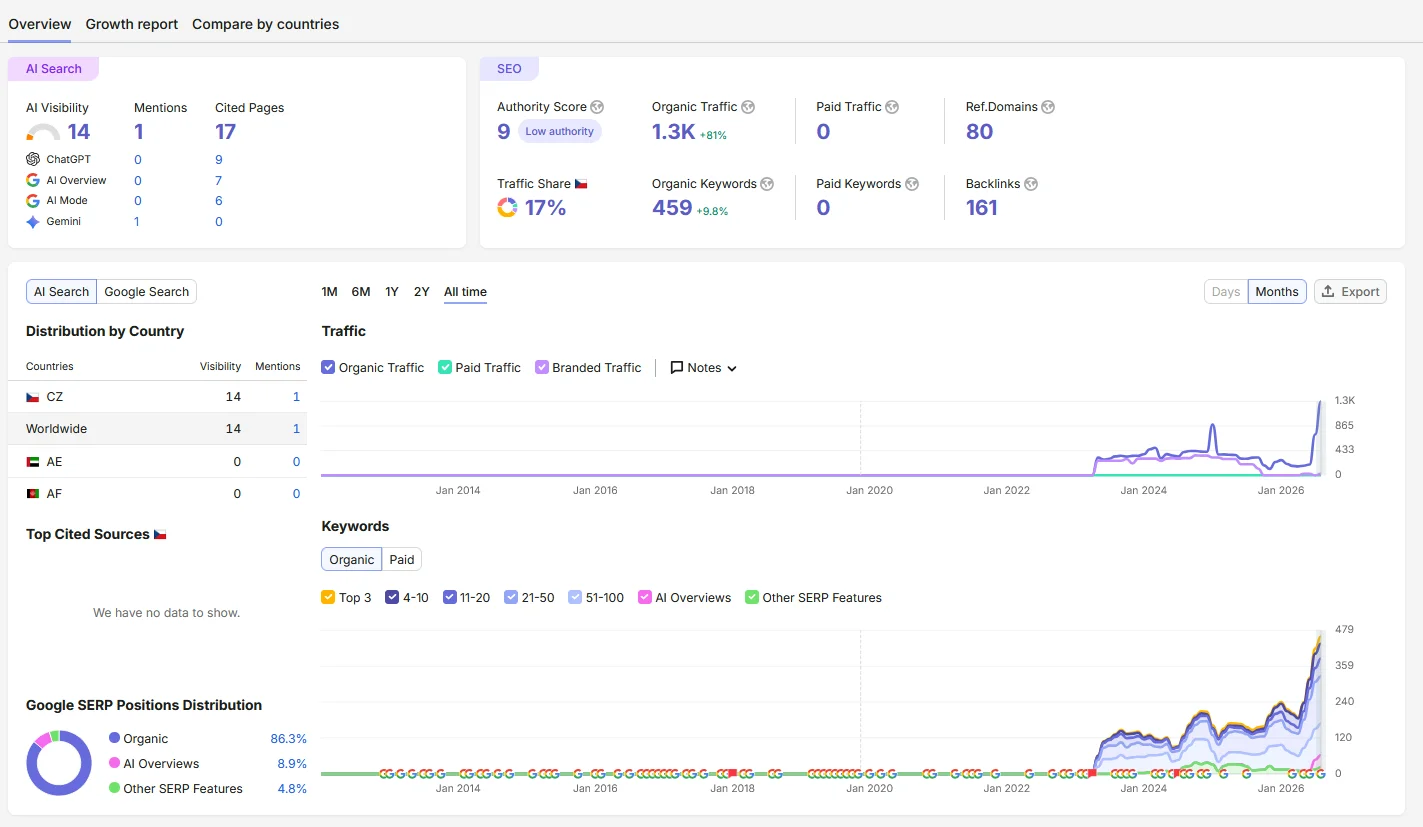Toggle the AI Overviews keywords checkbox
This screenshot has width=1423, height=827.
[x=645, y=598]
